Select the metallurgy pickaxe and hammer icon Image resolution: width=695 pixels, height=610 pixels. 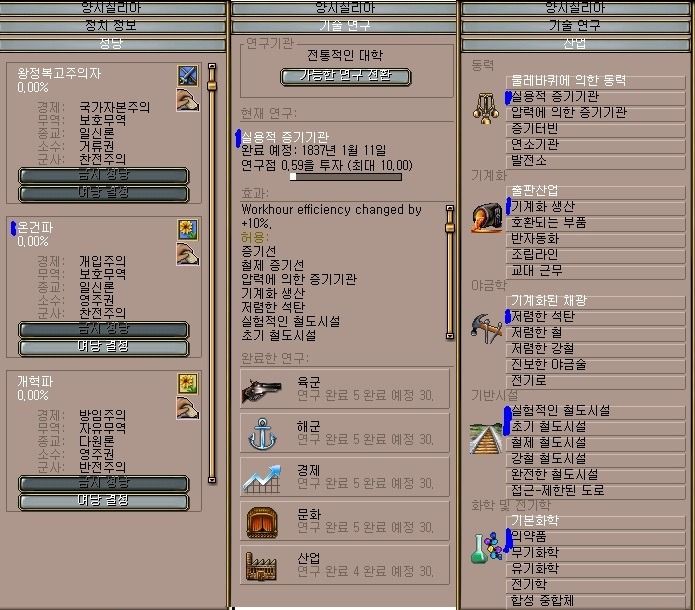(x=486, y=328)
